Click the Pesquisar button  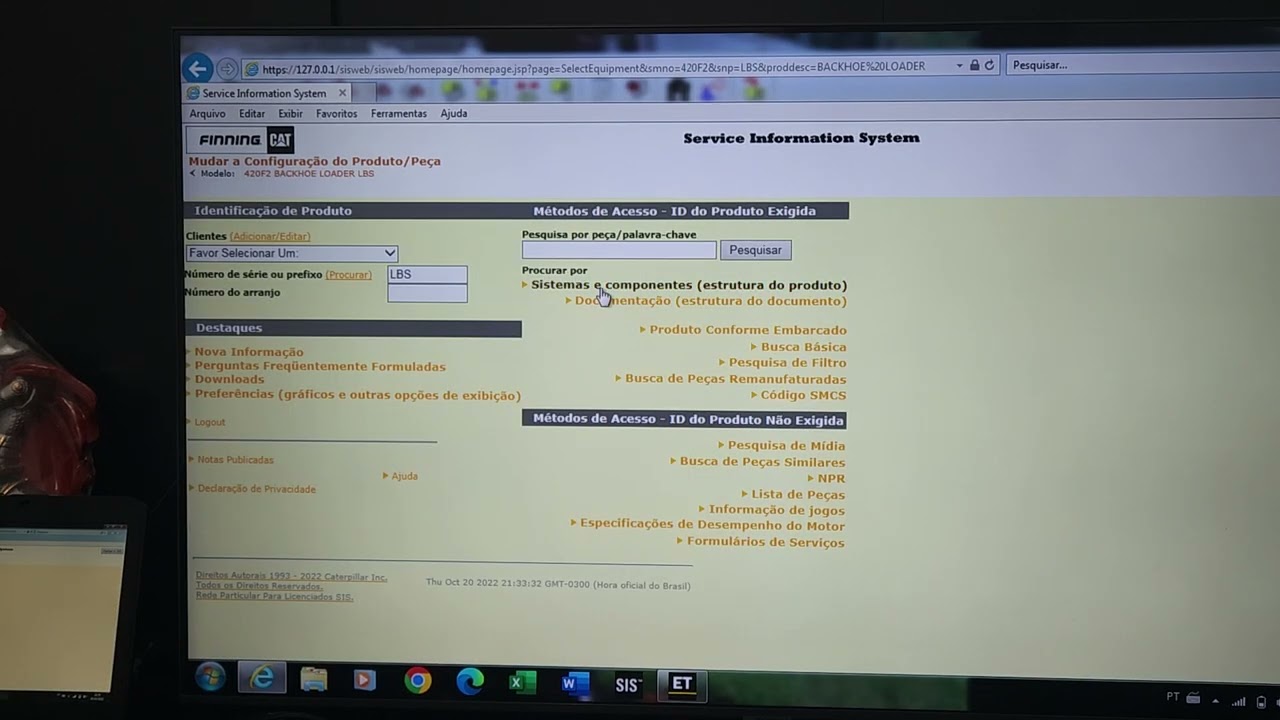[x=755, y=250]
